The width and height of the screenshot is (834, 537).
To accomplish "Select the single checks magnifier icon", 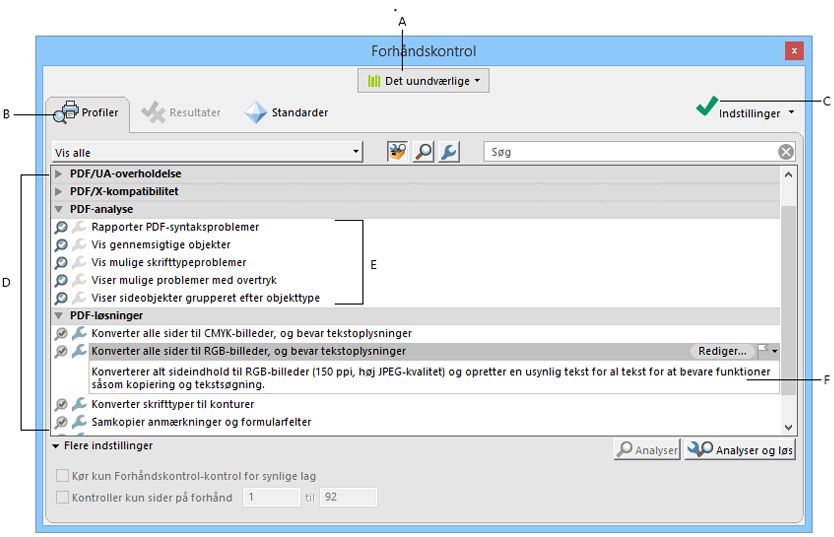I will click(x=423, y=152).
